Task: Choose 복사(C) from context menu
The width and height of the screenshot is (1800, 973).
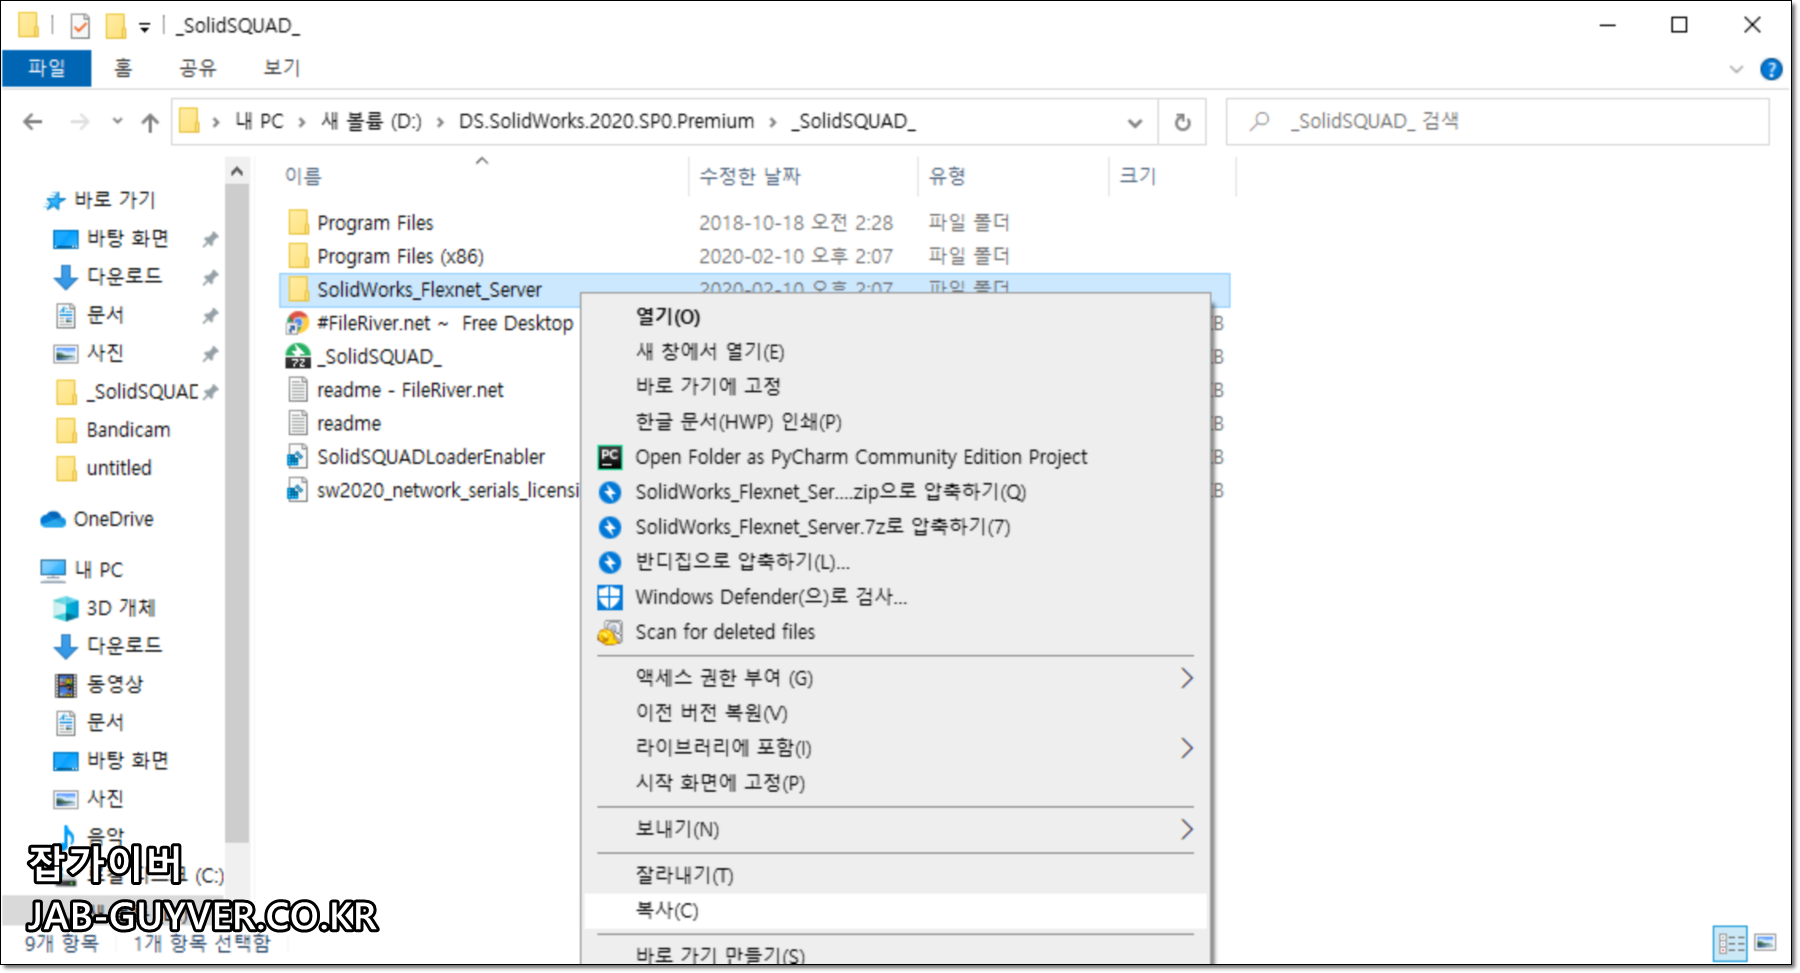Action: coord(895,910)
